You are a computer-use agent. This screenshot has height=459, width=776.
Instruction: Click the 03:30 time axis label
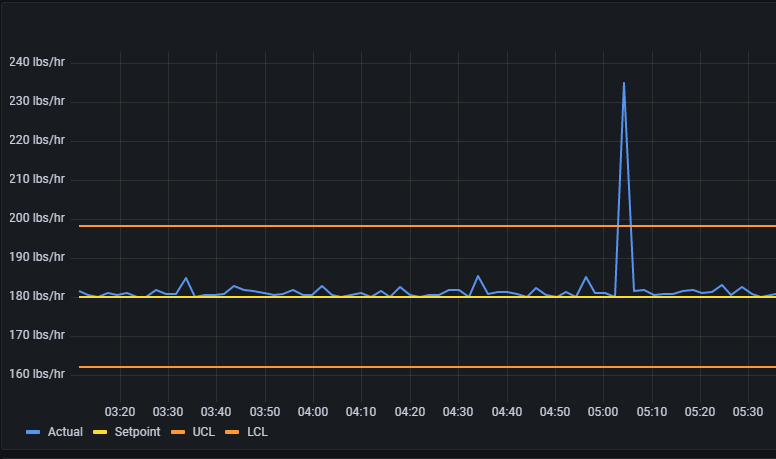pos(168,412)
